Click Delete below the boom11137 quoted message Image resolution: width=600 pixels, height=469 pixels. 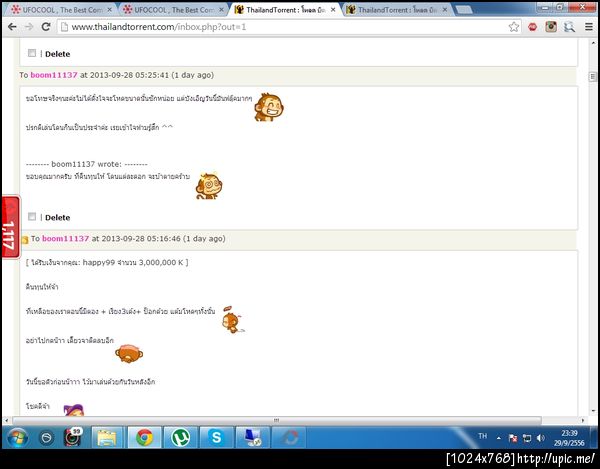click(x=57, y=218)
